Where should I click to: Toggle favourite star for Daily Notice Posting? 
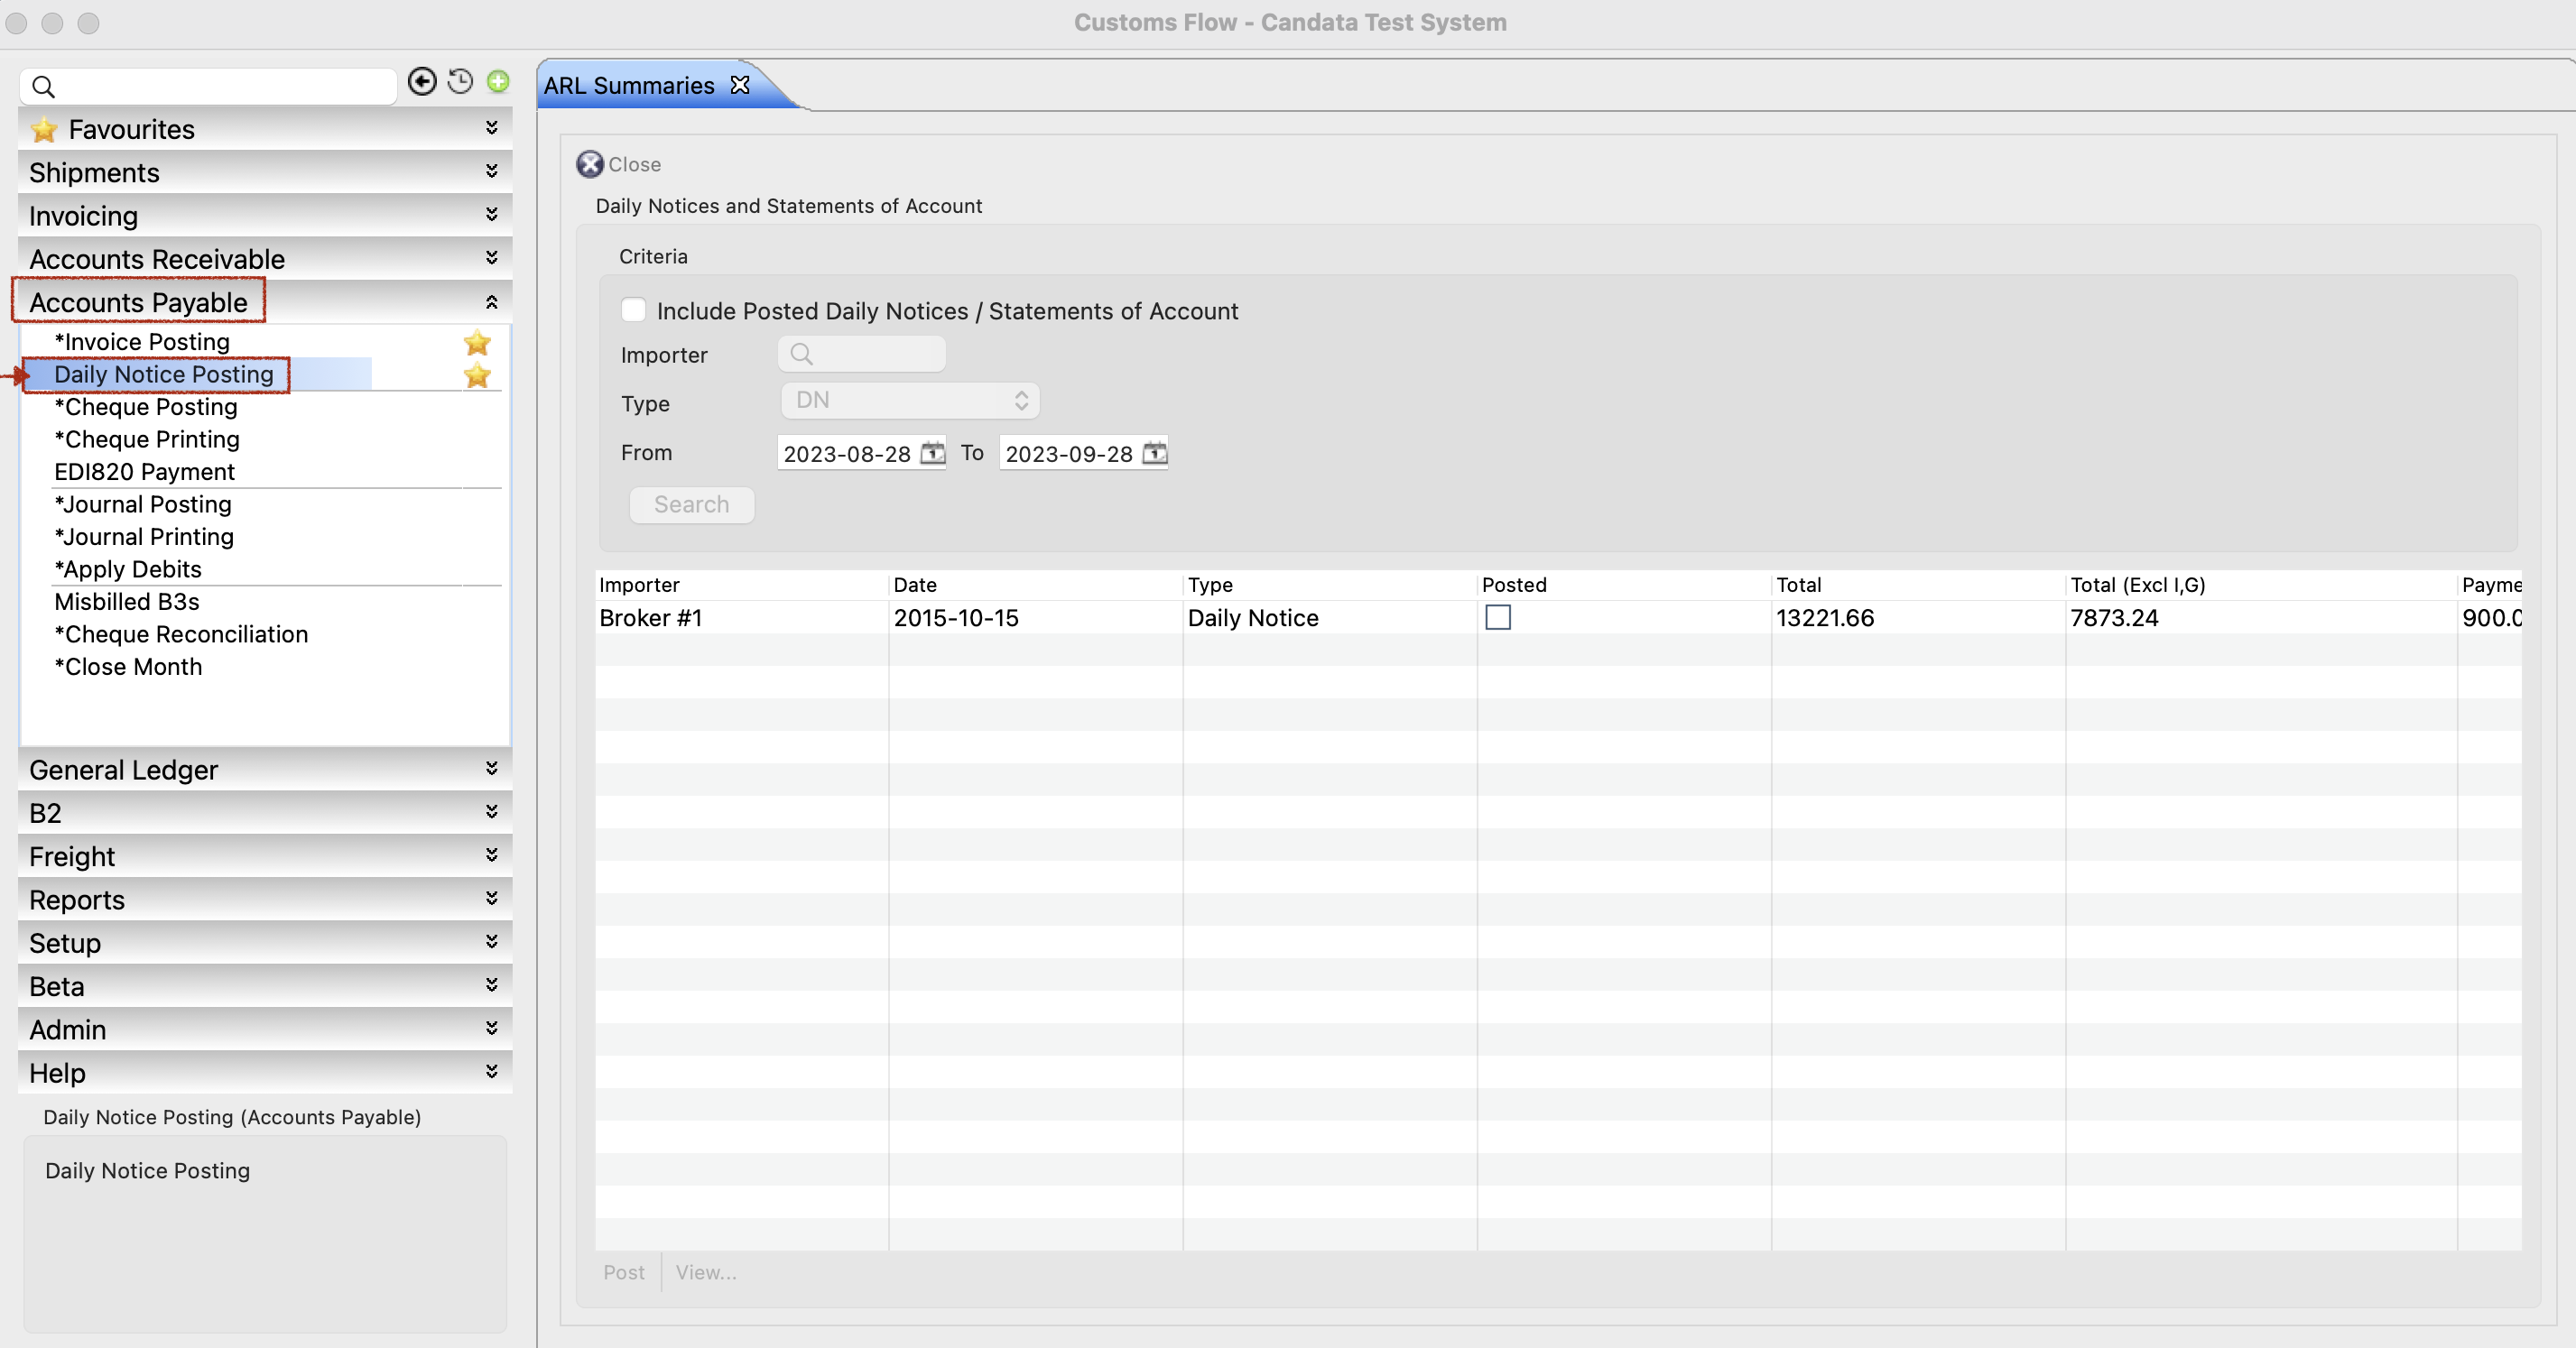tap(477, 376)
